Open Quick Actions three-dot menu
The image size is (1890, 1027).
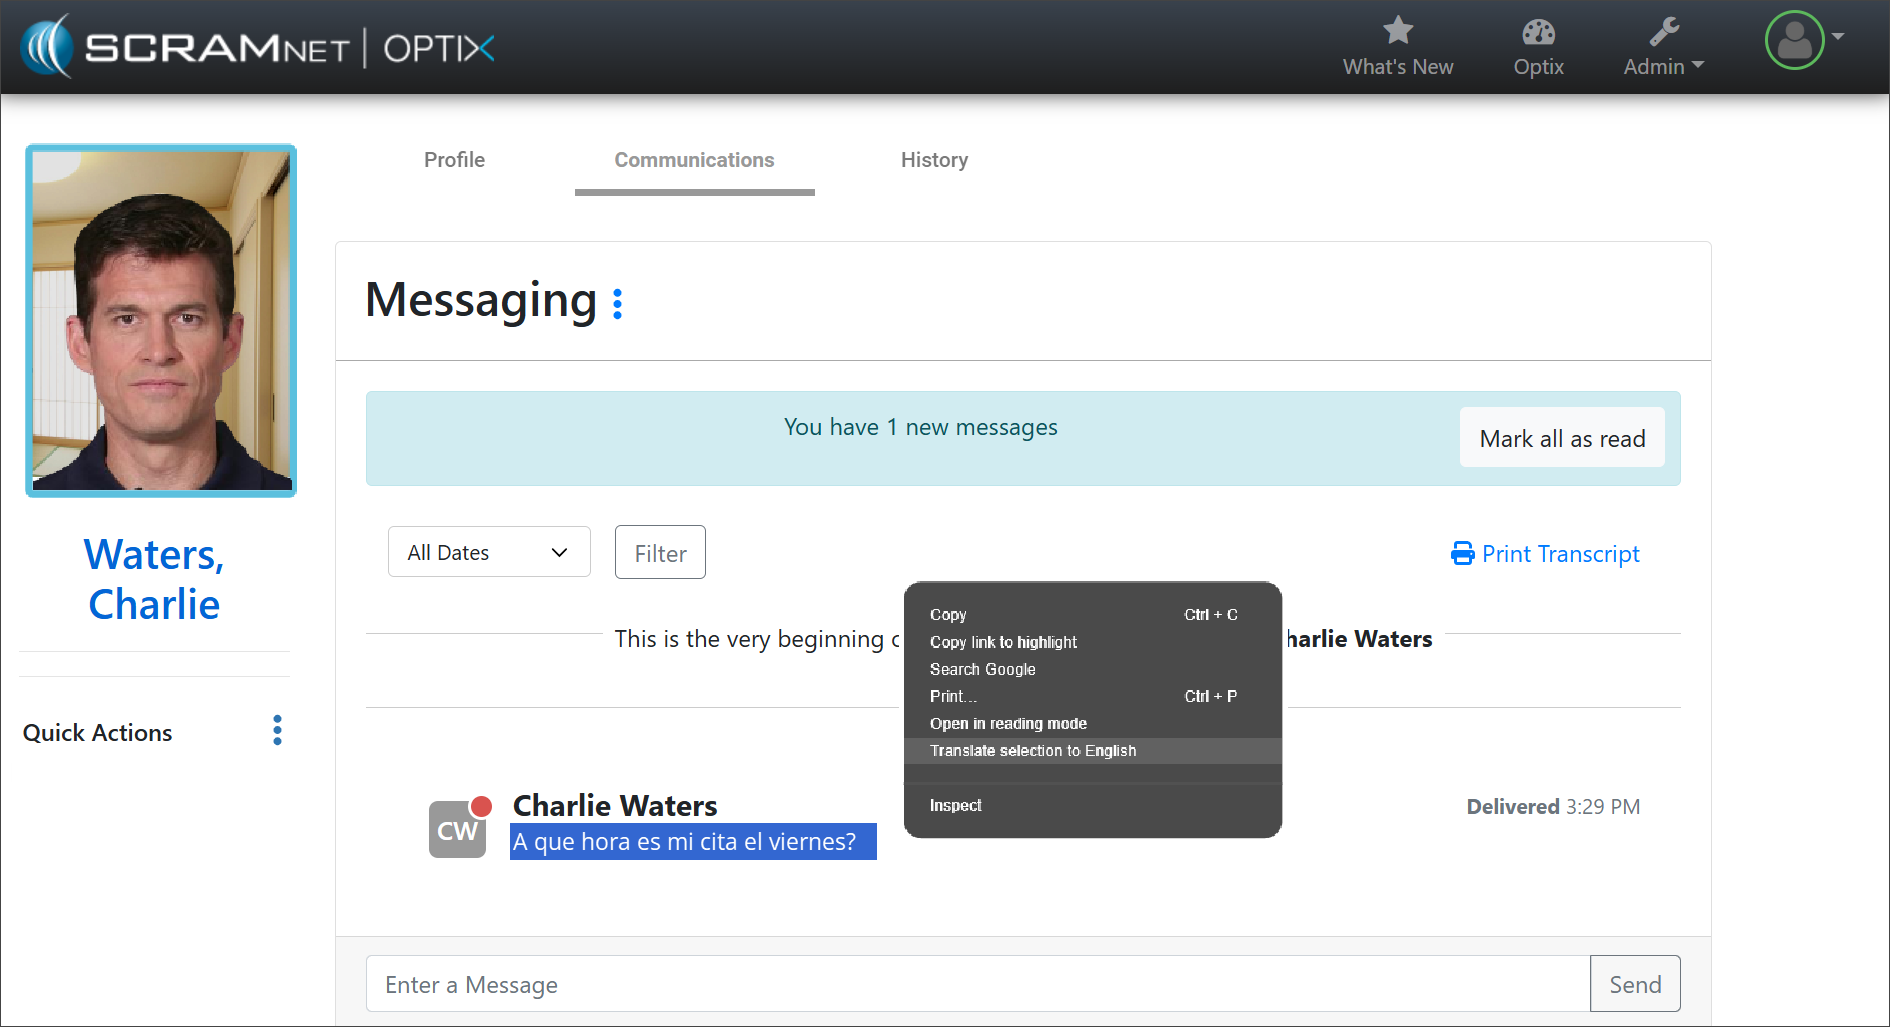[x=277, y=731]
